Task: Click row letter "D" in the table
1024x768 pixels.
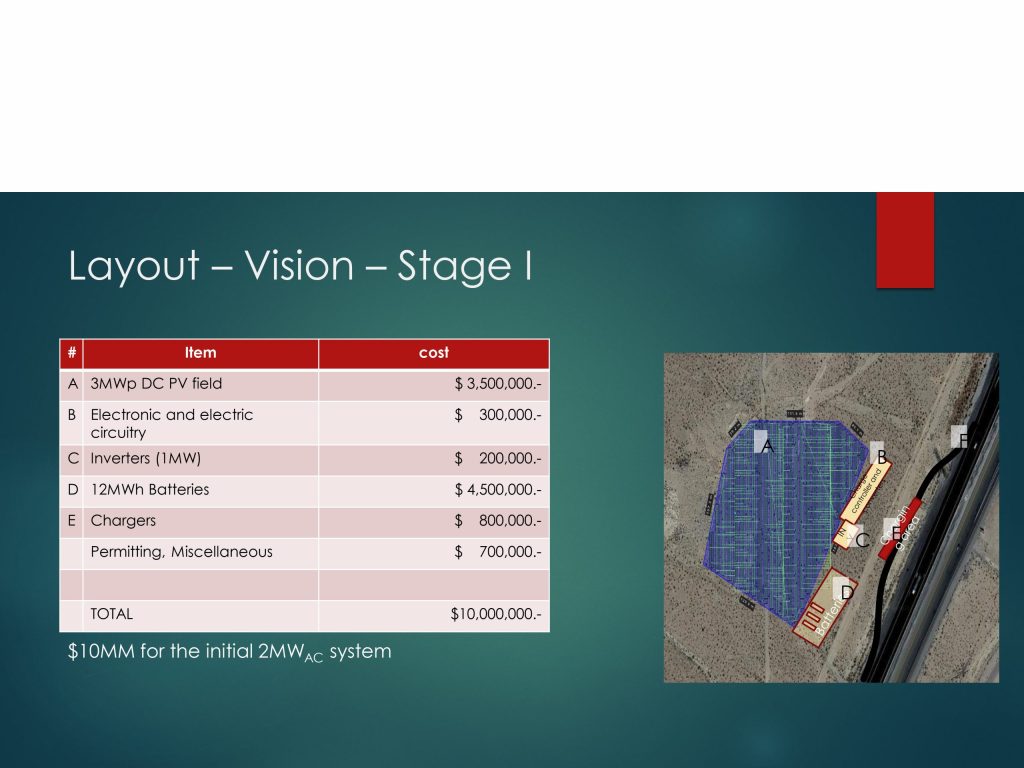Action: tap(72, 490)
